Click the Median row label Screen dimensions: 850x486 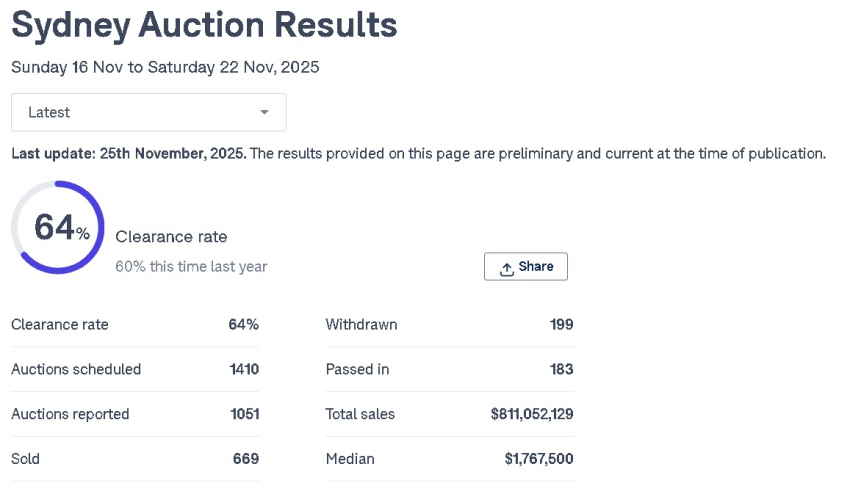(x=350, y=459)
